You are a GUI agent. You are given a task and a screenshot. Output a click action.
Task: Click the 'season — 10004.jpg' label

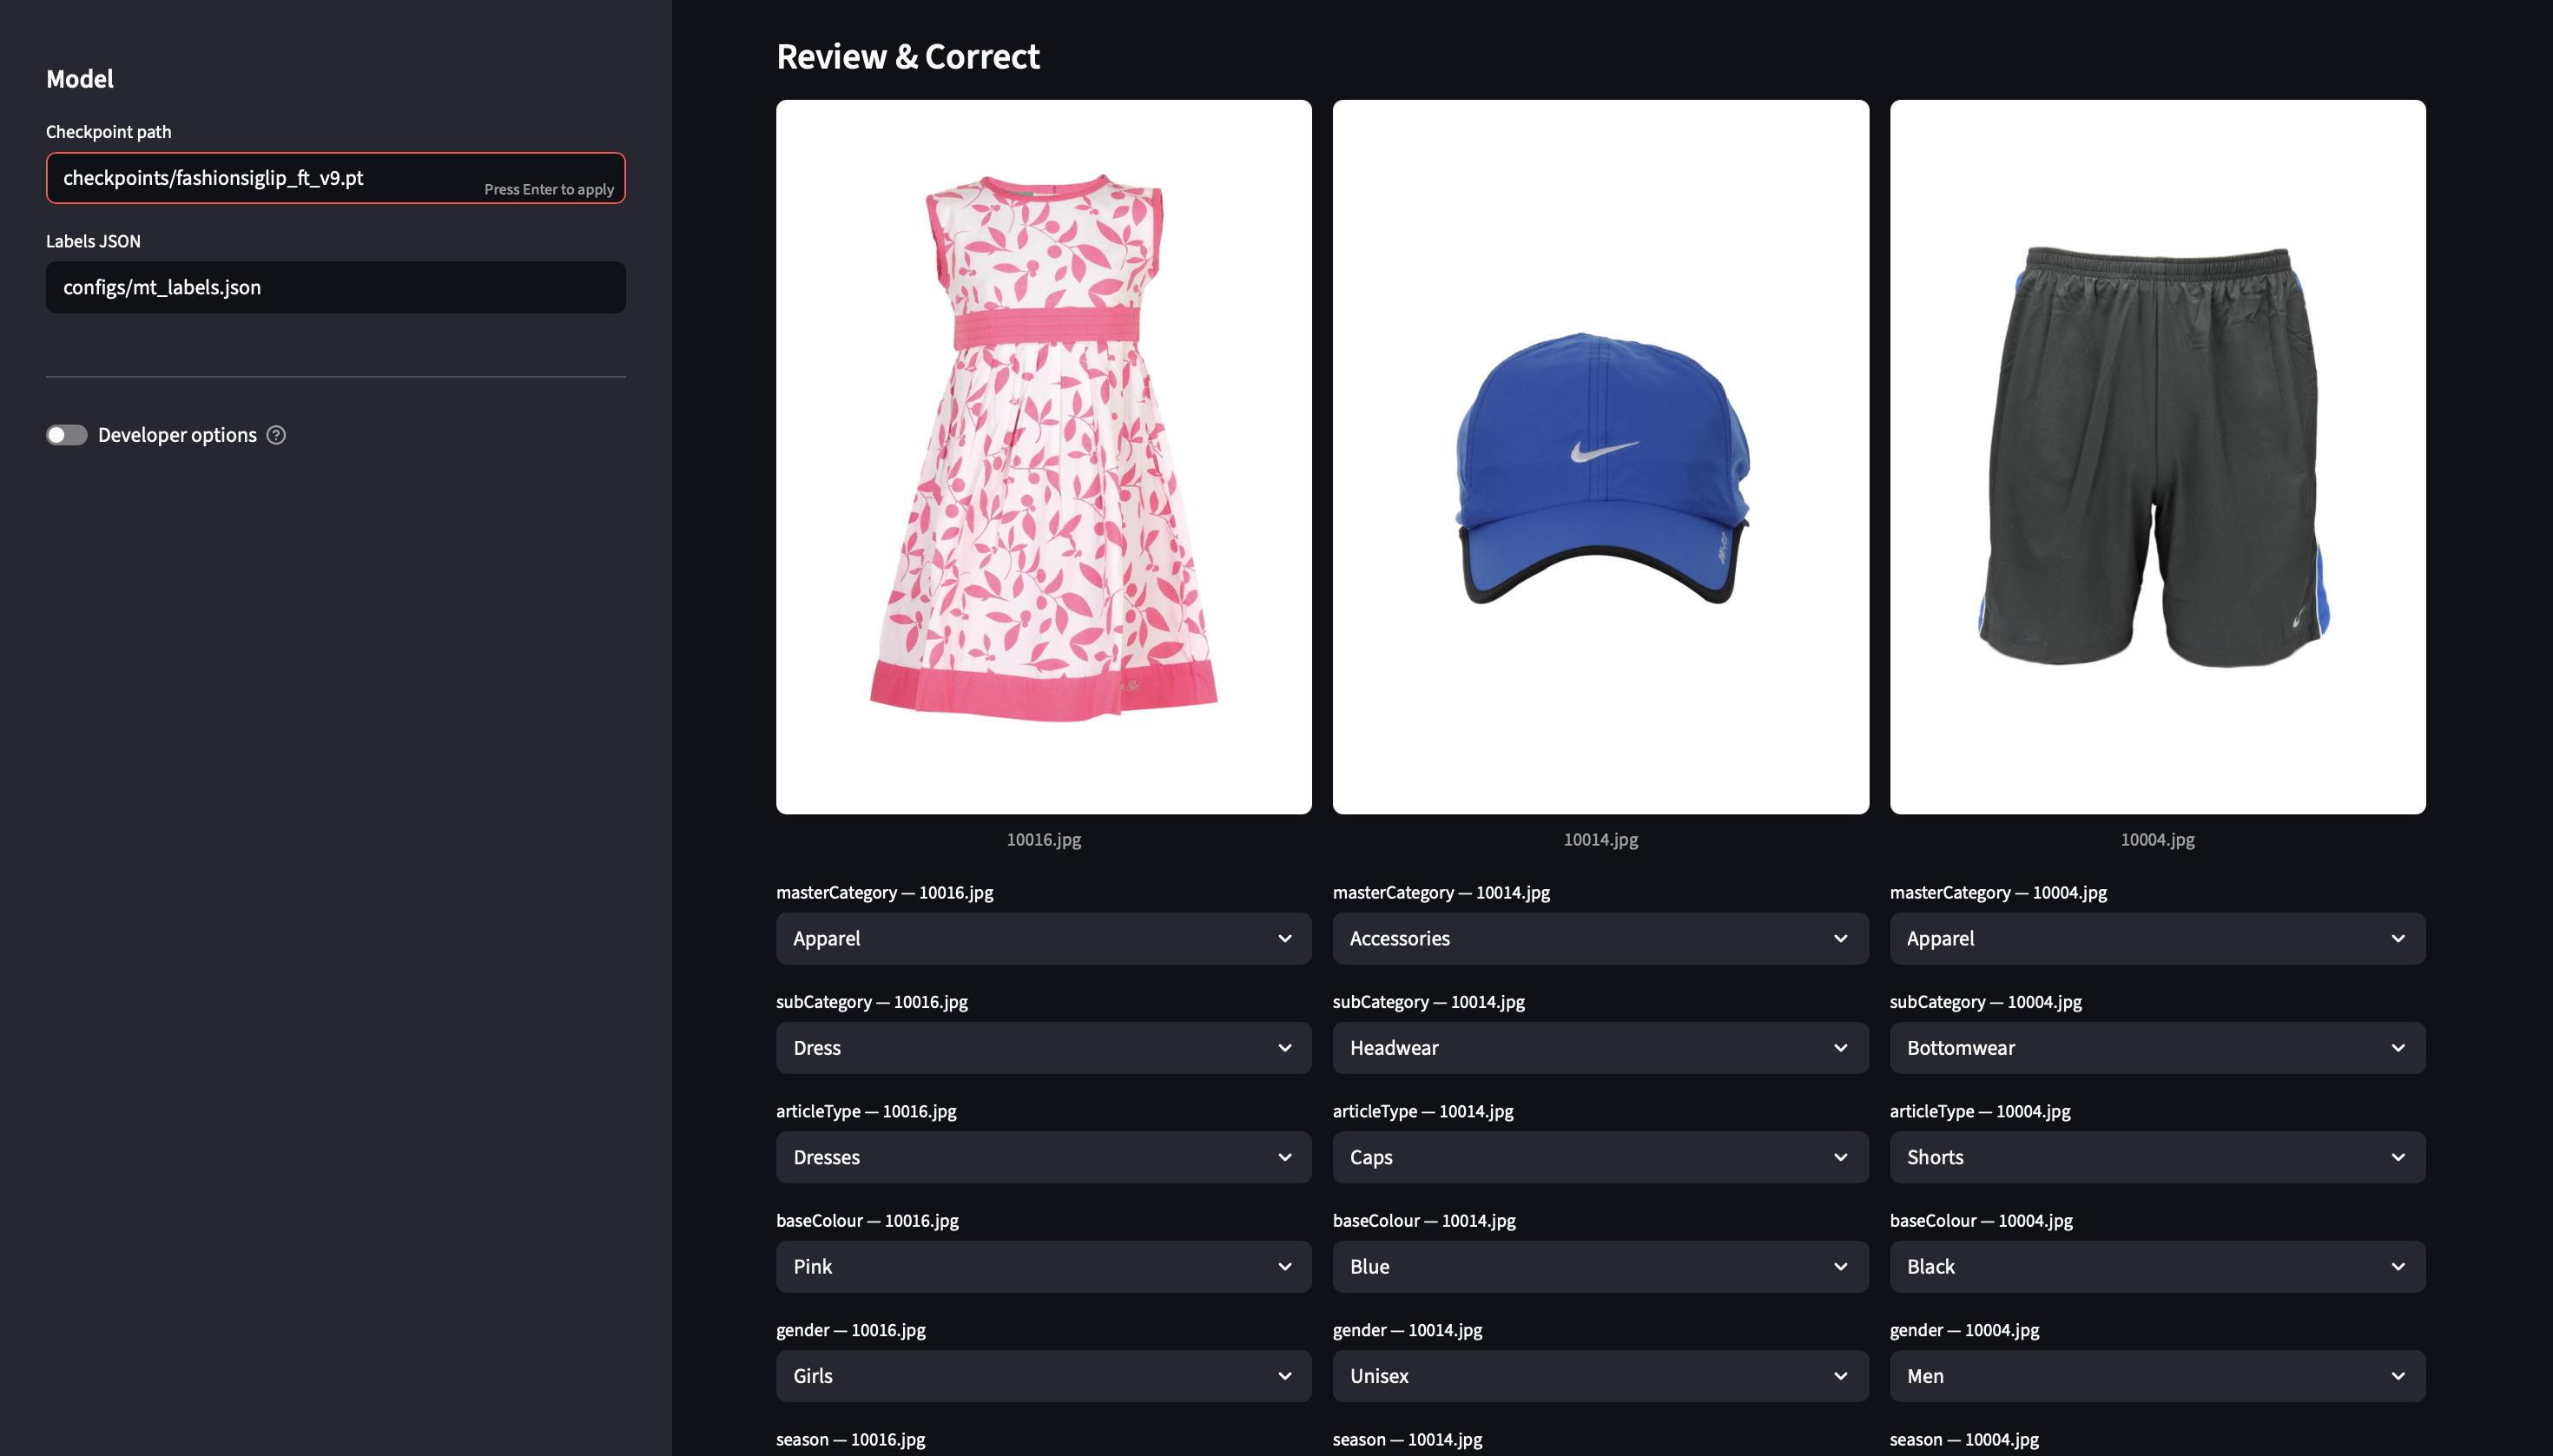tap(1964, 1439)
